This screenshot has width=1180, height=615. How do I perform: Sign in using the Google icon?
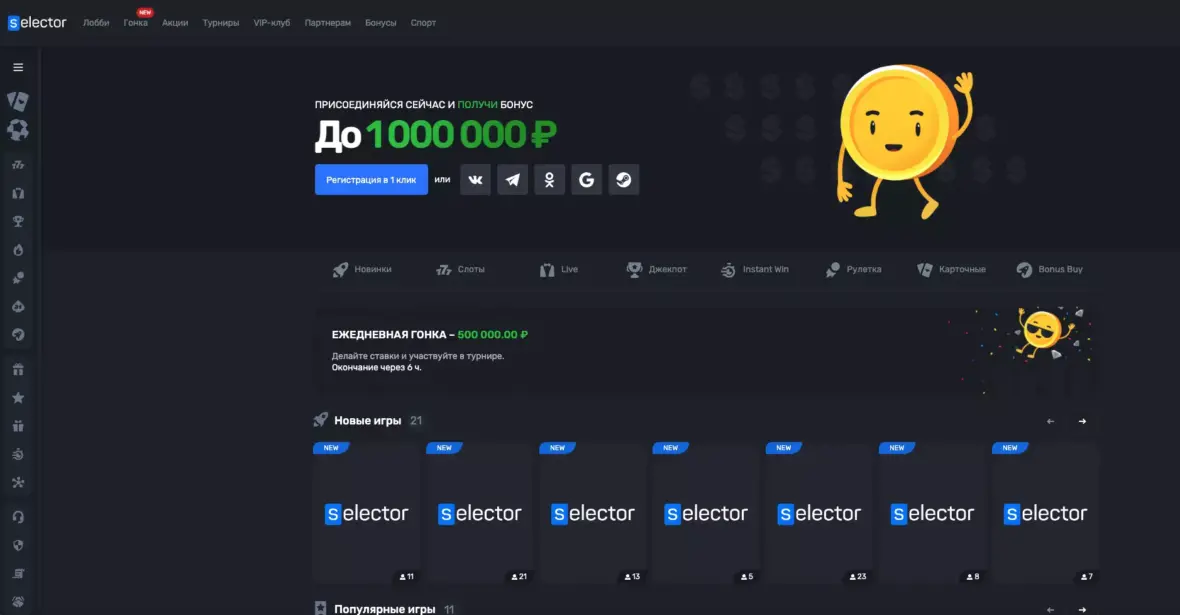point(586,180)
